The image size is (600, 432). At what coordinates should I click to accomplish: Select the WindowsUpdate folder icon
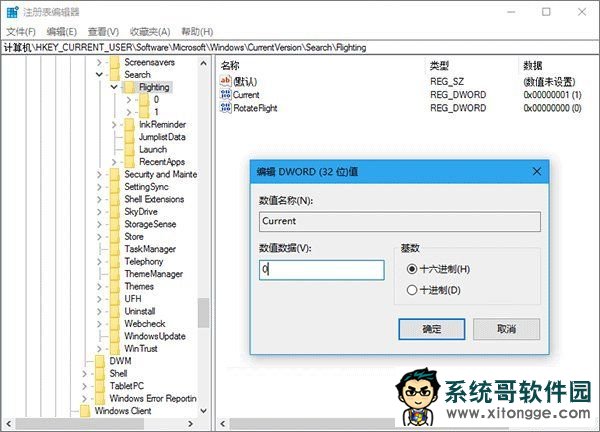(x=115, y=336)
